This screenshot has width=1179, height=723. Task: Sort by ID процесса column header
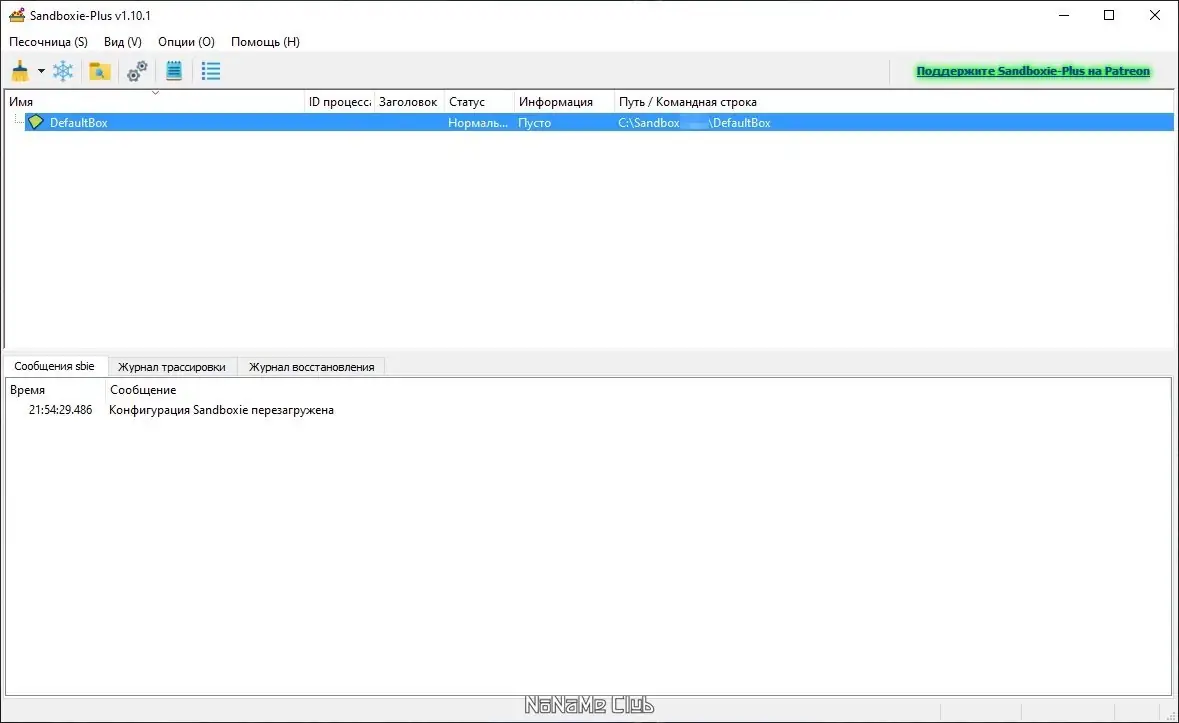tap(339, 101)
